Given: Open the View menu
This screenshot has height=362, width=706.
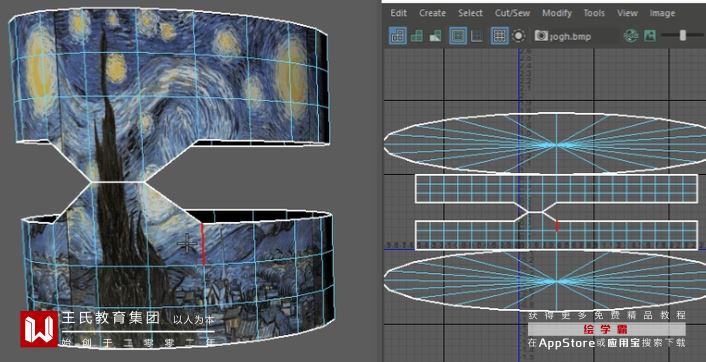Looking at the screenshot, I should coord(627,13).
